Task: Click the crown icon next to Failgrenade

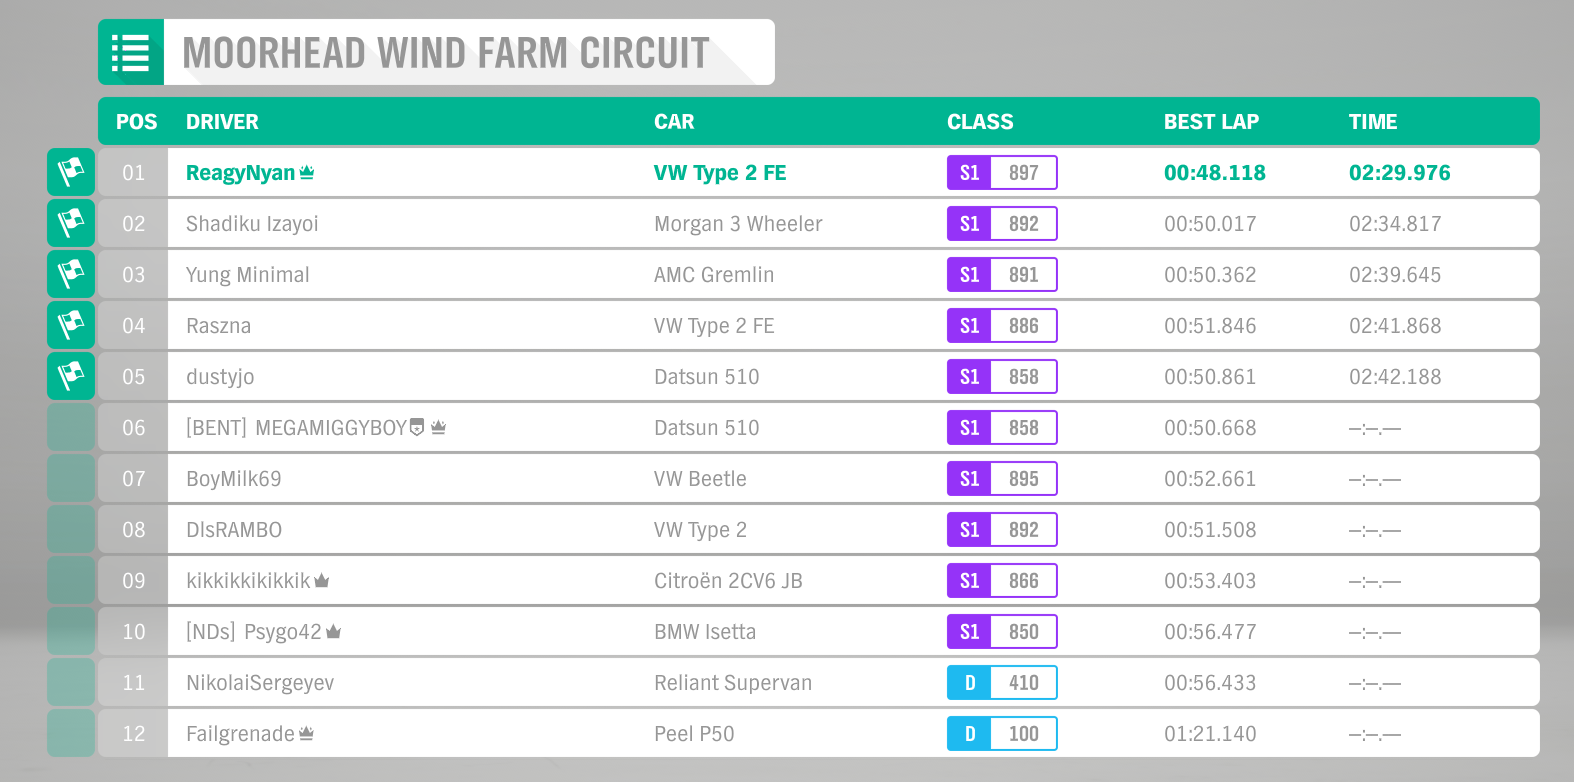Action: (306, 733)
